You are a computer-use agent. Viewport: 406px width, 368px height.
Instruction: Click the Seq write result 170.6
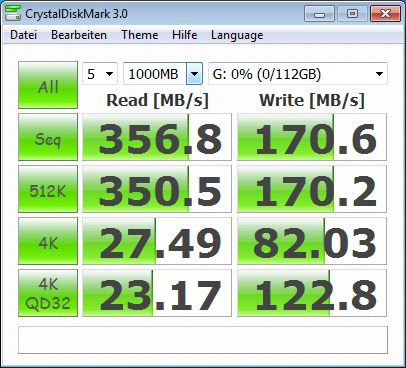pos(312,137)
